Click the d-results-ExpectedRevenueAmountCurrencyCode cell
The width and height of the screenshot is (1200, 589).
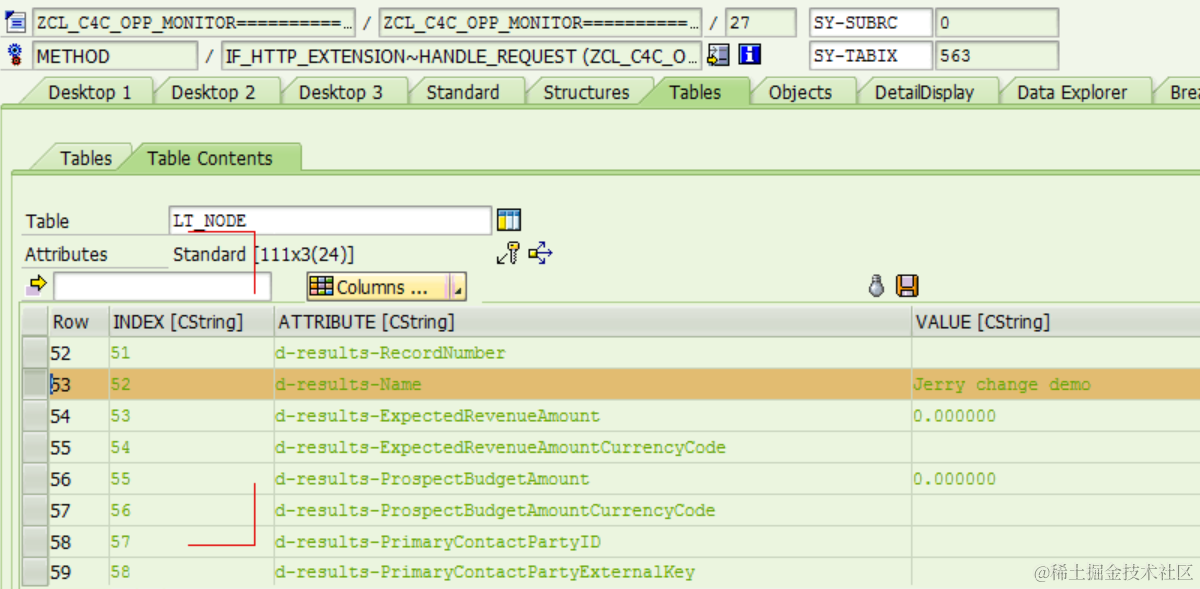(592, 447)
